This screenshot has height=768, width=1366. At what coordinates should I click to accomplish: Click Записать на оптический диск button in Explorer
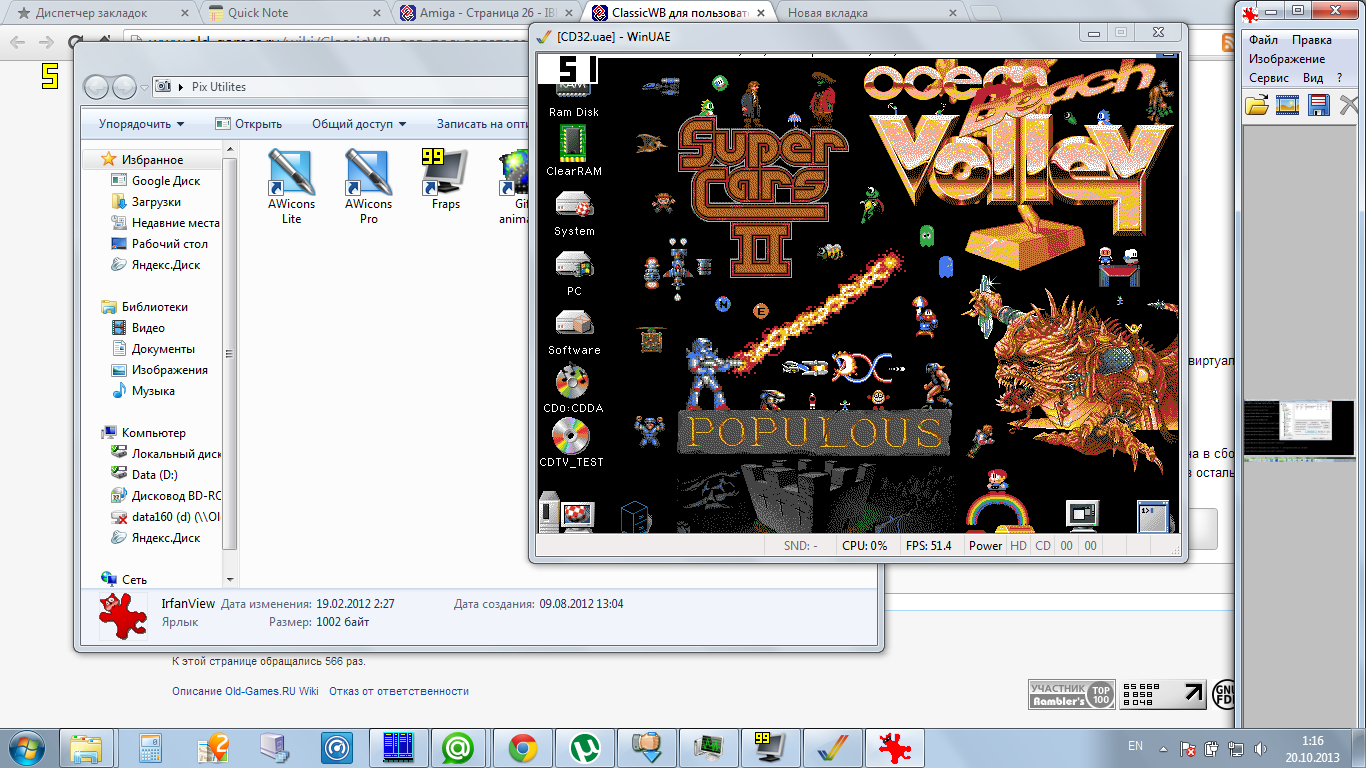tap(480, 124)
